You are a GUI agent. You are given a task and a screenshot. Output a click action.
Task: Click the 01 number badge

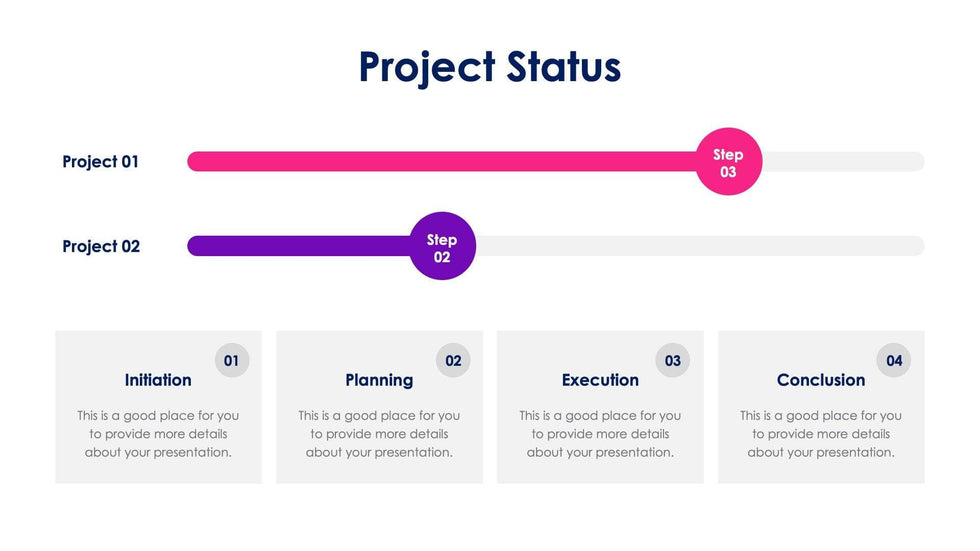(x=231, y=360)
